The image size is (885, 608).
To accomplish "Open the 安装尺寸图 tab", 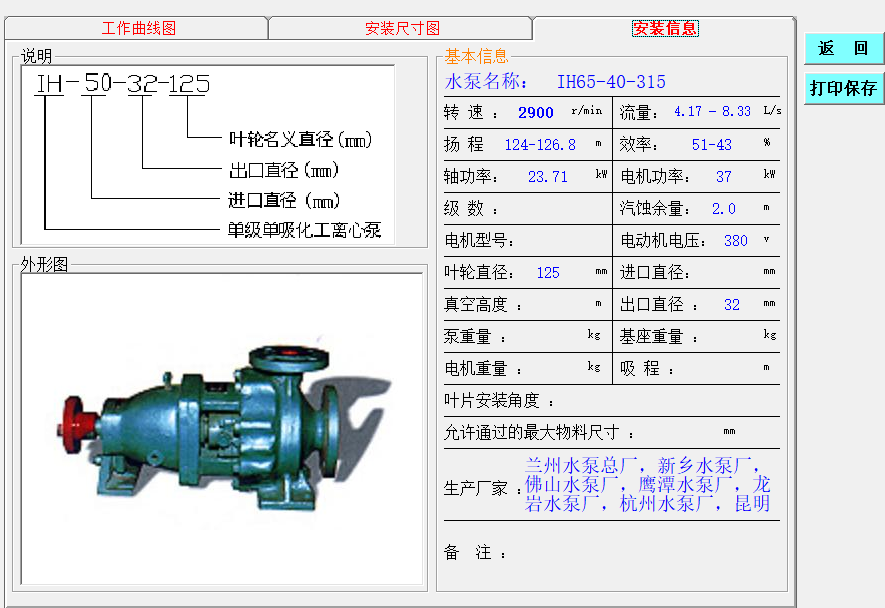I will point(401,28).
